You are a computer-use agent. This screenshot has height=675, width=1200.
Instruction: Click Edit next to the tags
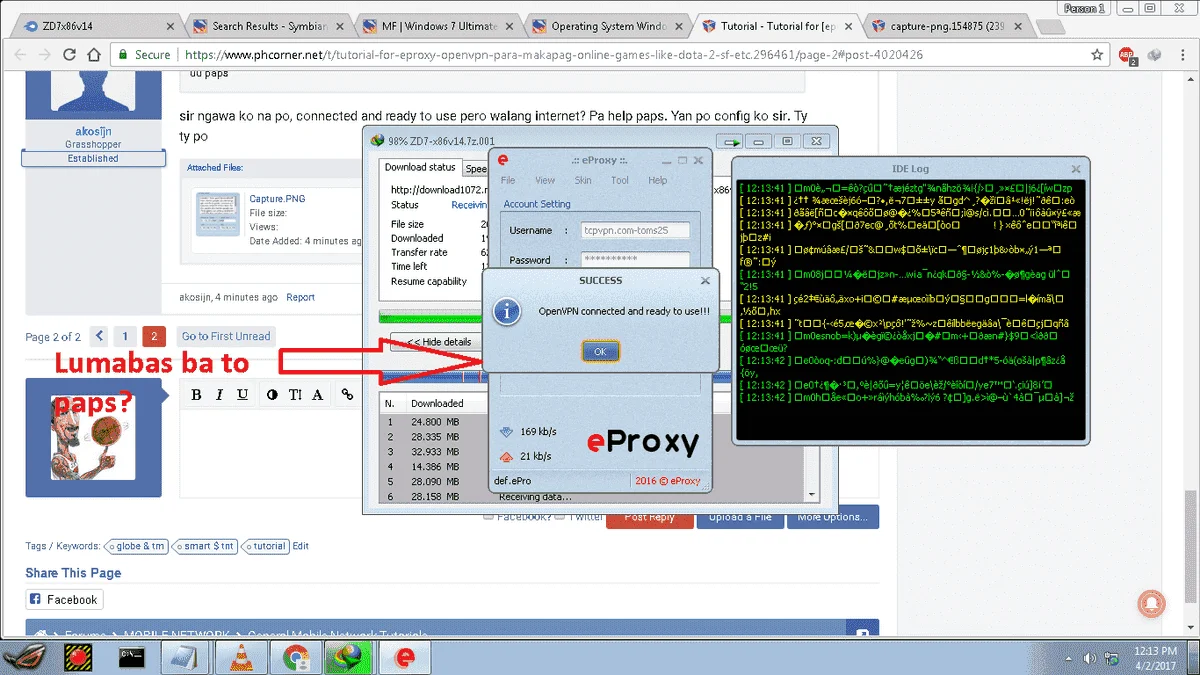[300, 546]
